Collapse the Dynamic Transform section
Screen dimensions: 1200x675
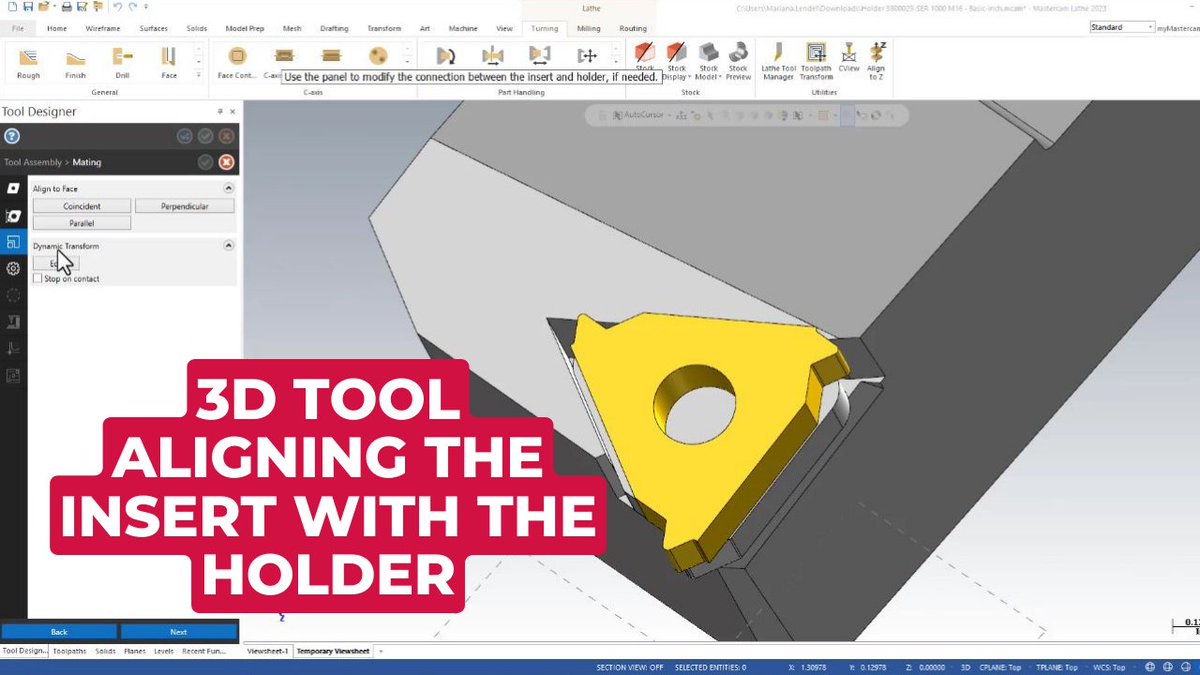(x=229, y=245)
